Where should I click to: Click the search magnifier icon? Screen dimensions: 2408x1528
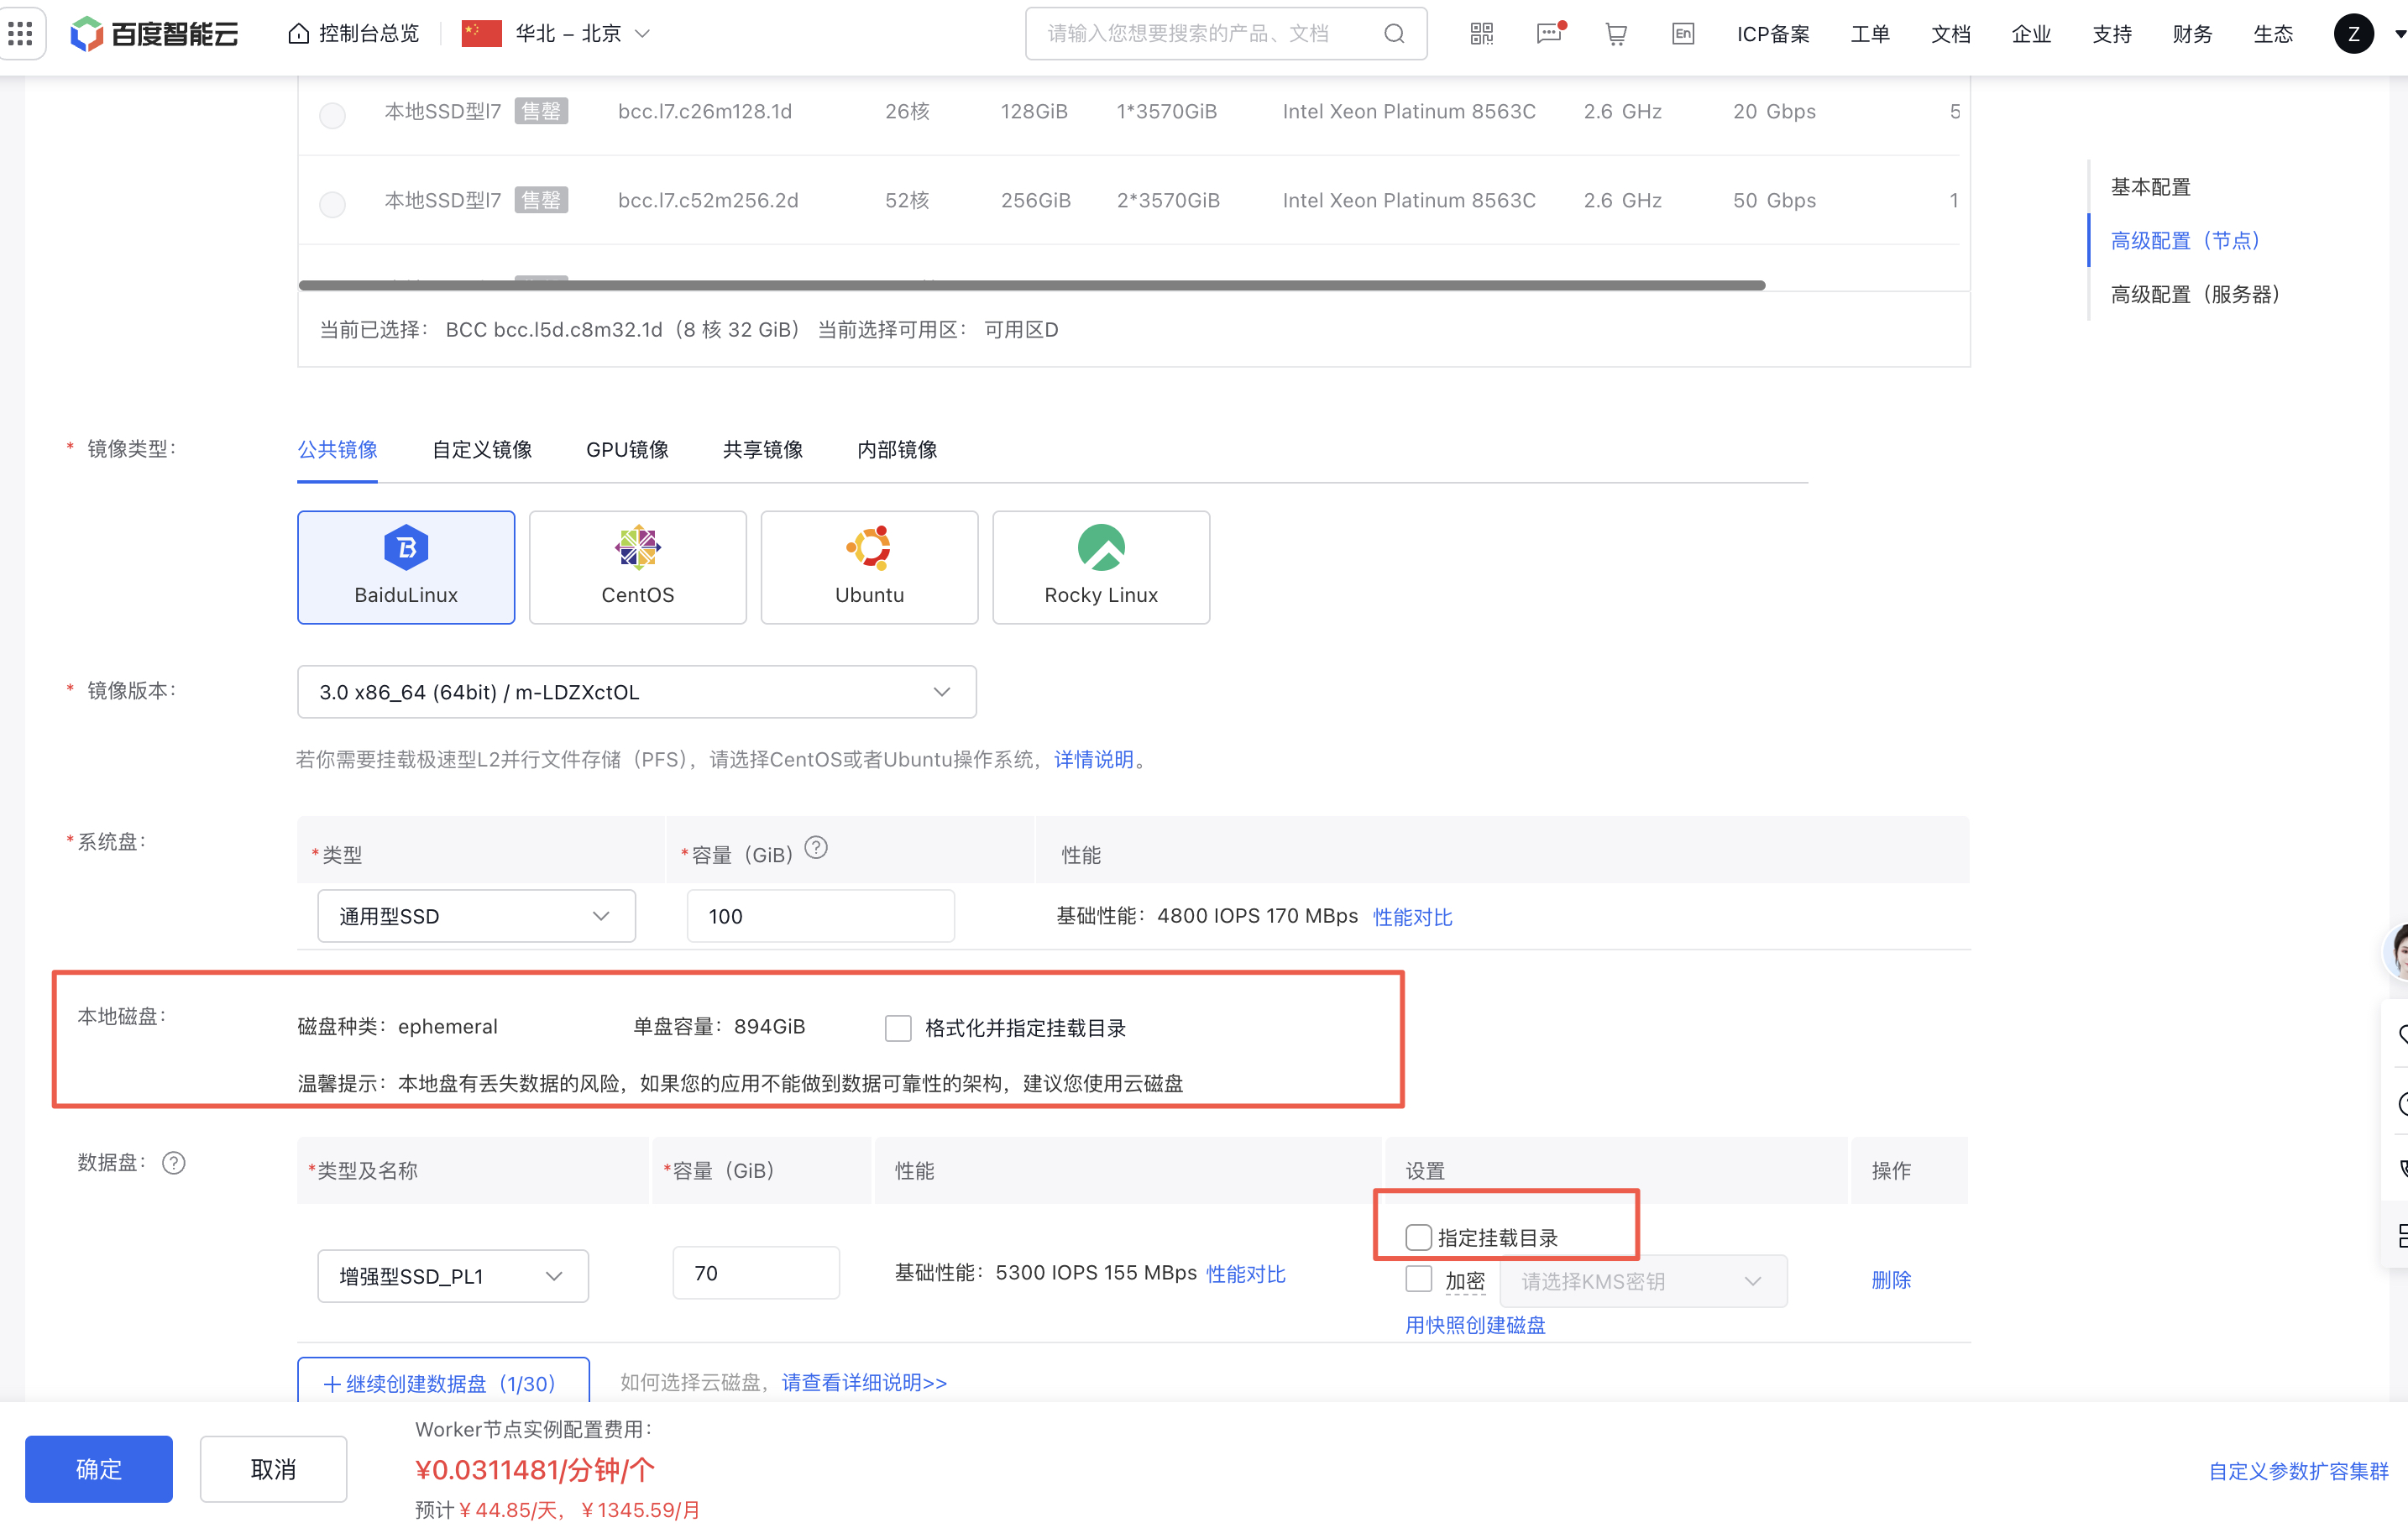[x=1393, y=34]
